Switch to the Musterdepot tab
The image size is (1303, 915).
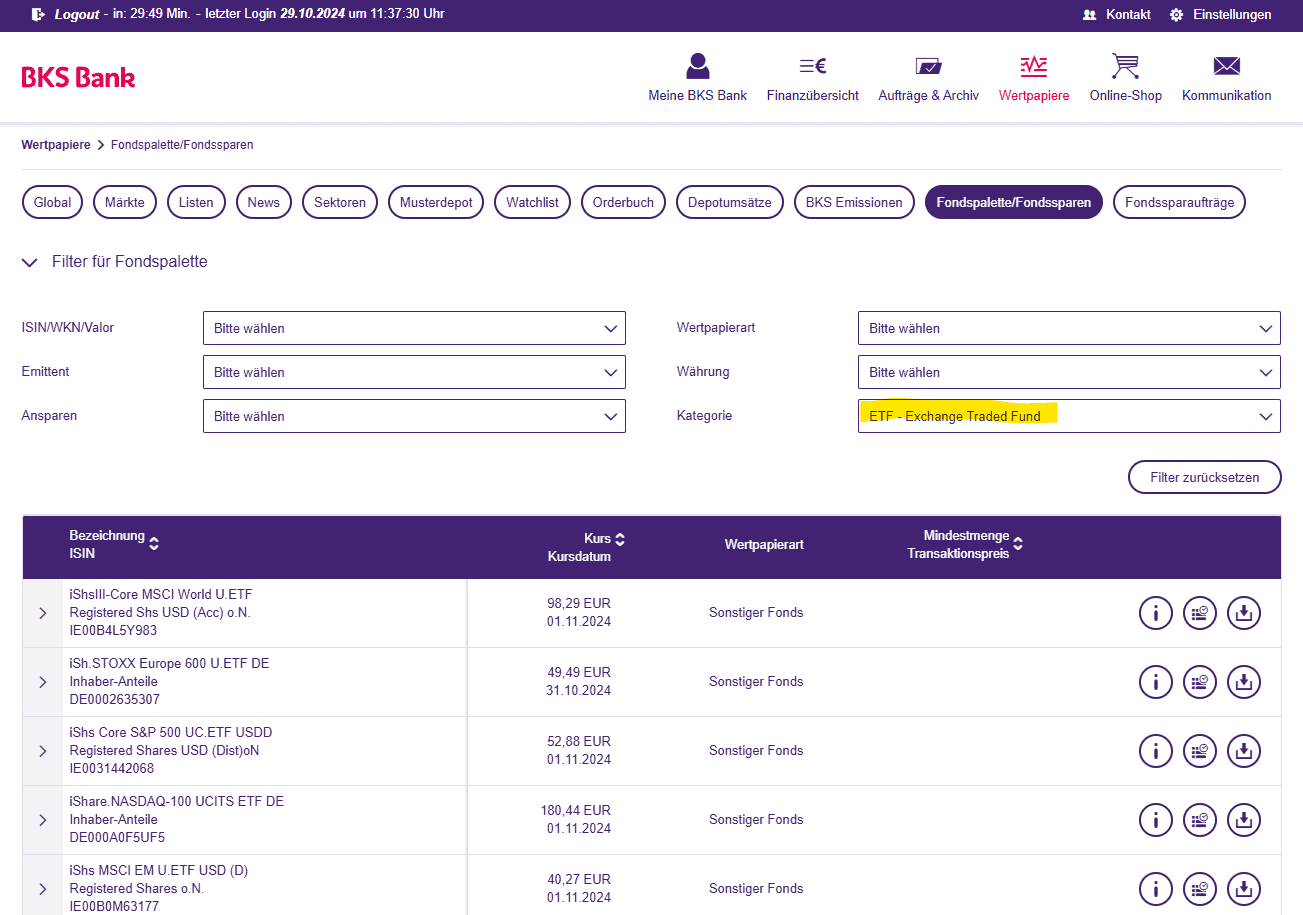(x=436, y=202)
